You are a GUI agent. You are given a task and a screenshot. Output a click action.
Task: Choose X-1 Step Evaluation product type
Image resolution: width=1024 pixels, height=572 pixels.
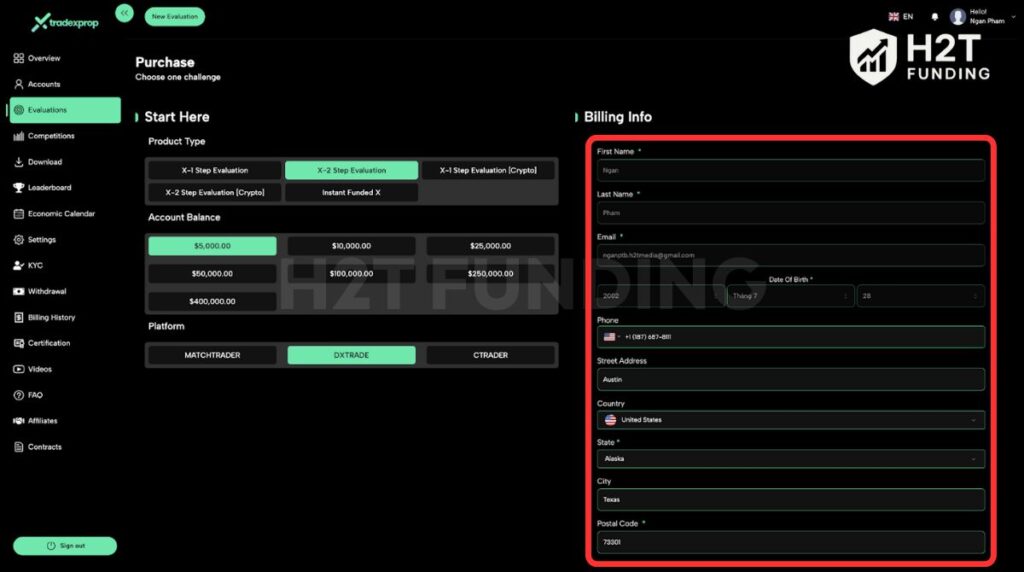(x=215, y=170)
